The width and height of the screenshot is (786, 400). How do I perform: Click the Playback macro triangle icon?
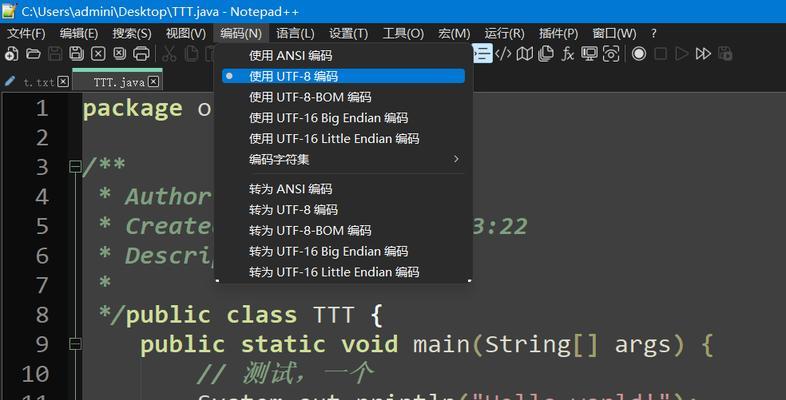pyautogui.click(x=682, y=54)
